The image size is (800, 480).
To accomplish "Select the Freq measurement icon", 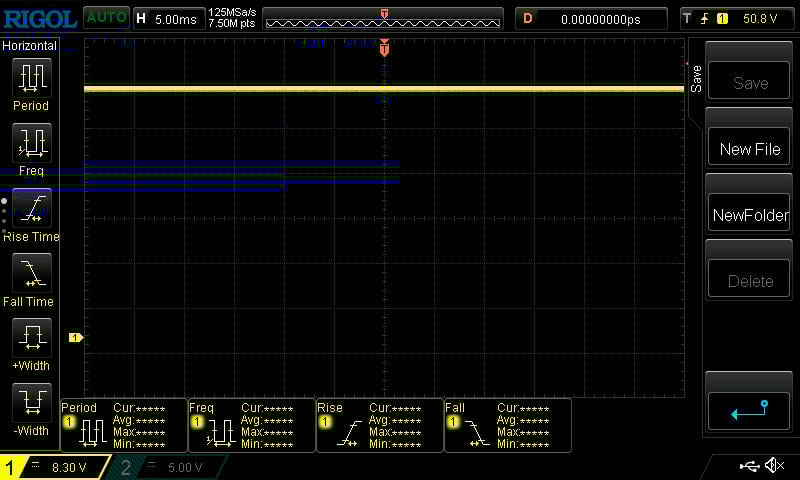I will (x=32, y=142).
